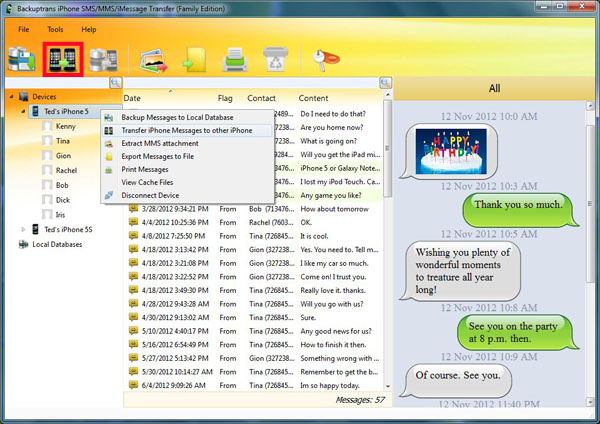Select Ted's iPhone 5S device
This screenshot has width=600, height=424.
click(68, 230)
